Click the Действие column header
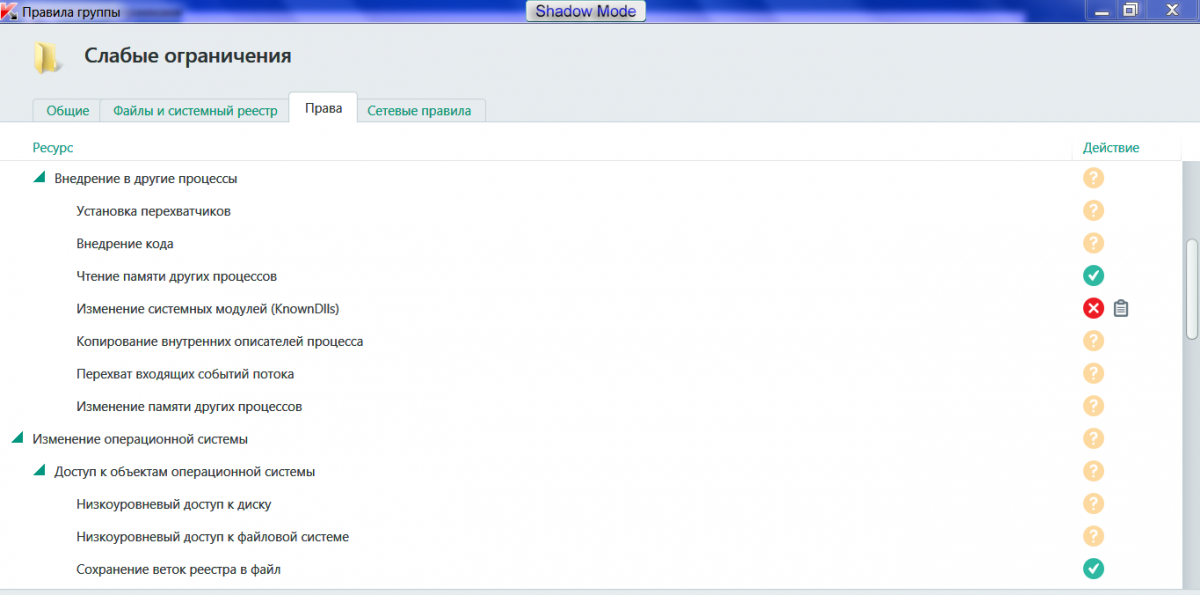The width and height of the screenshot is (1200, 595). click(1111, 147)
